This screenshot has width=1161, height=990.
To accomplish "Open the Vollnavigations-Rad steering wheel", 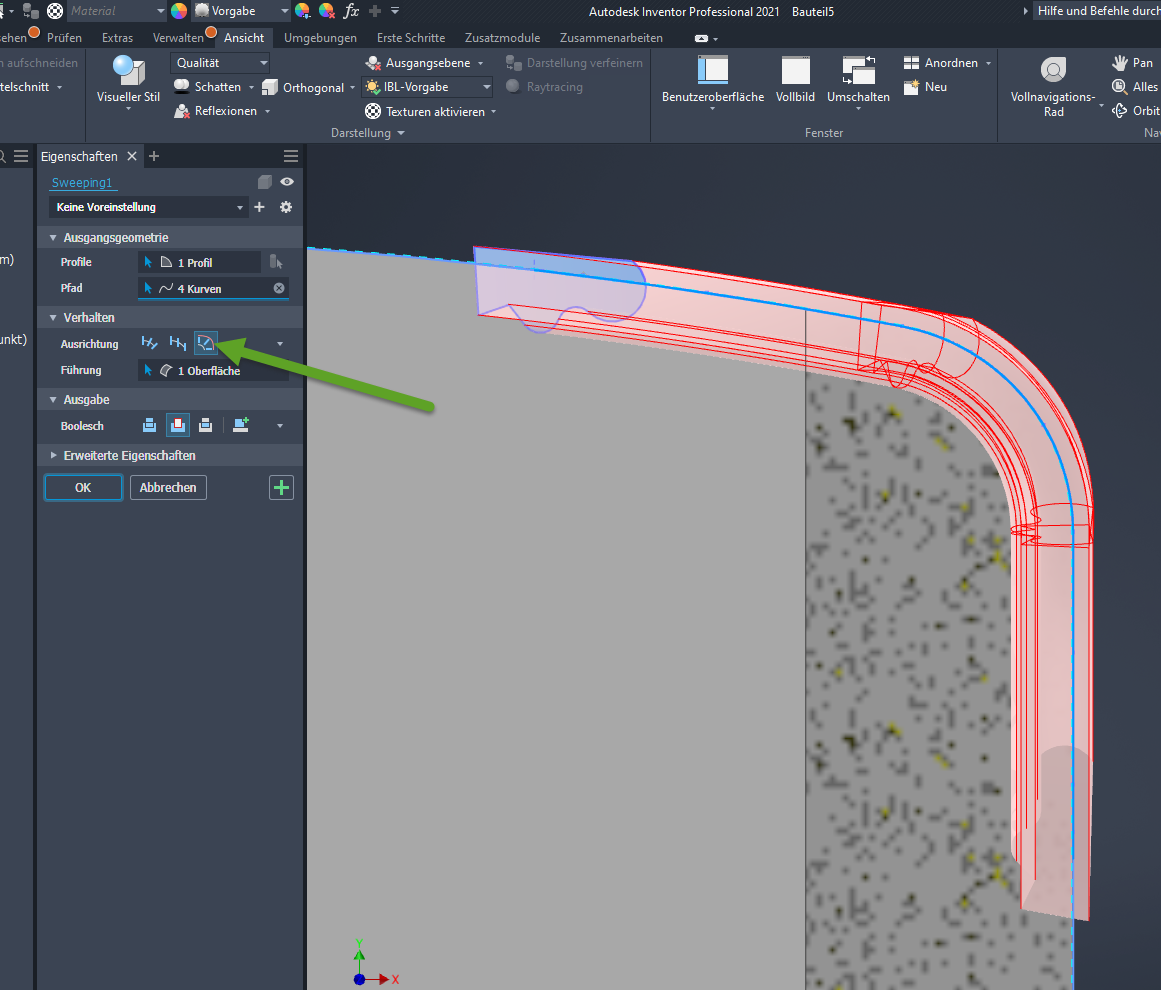I will pyautogui.click(x=1052, y=70).
